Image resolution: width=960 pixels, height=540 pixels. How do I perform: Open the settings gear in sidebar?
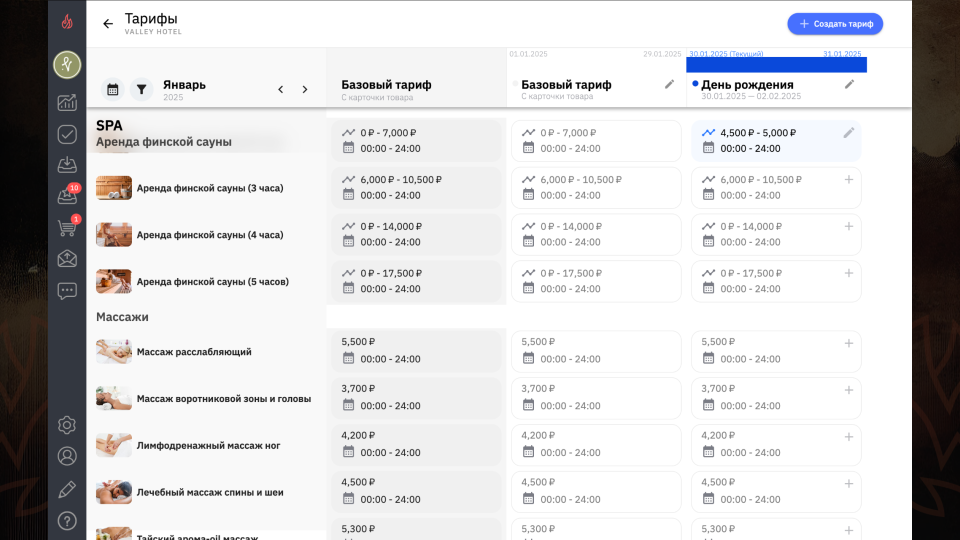tap(67, 425)
